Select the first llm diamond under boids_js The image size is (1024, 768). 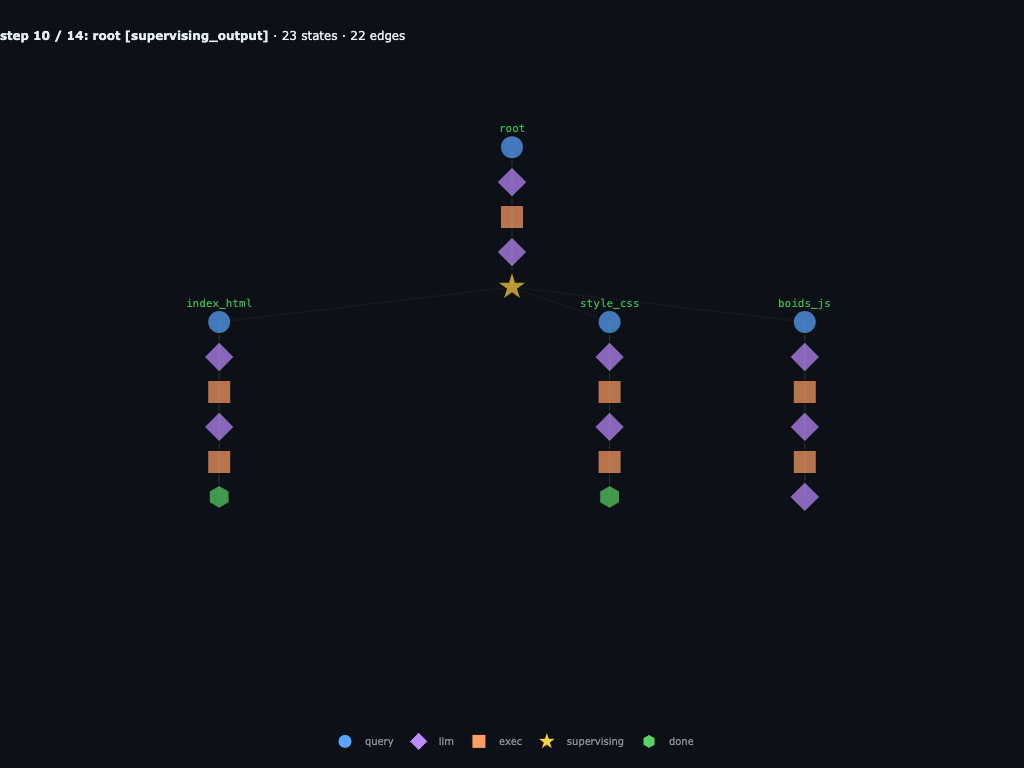coord(805,357)
